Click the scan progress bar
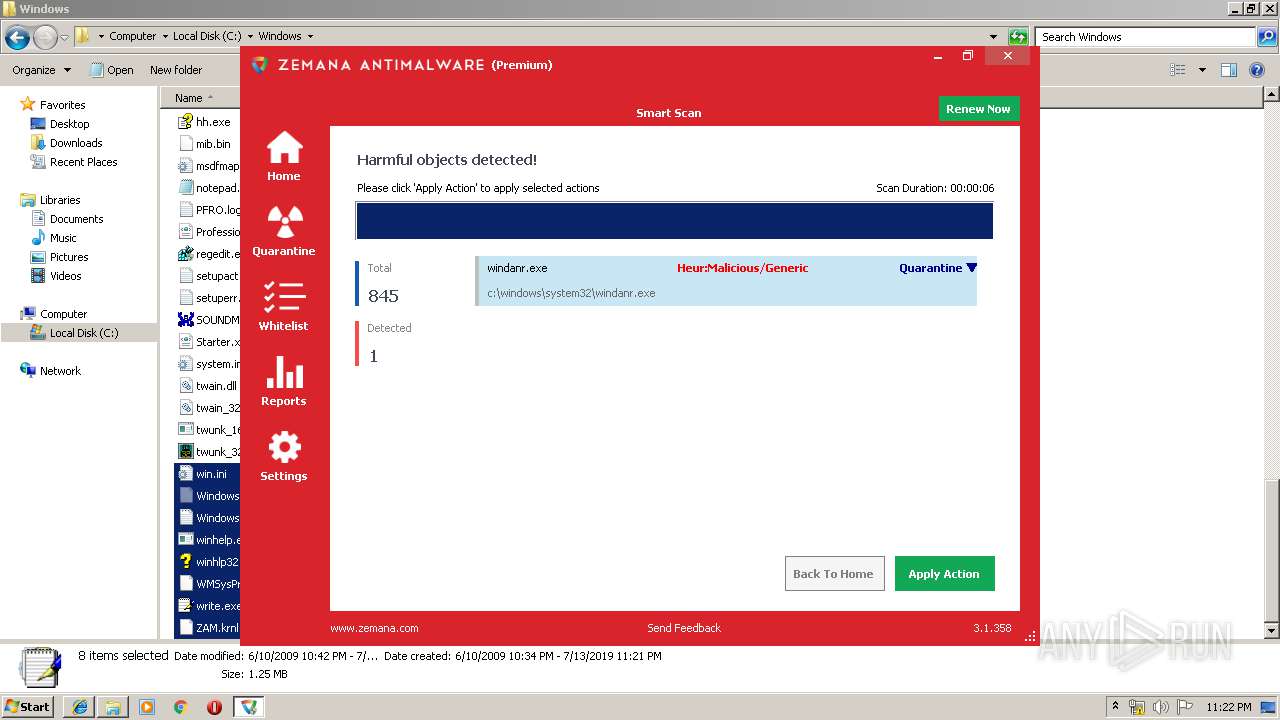The width and height of the screenshot is (1280, 720). pyautogui.click(x=674, y=221)
